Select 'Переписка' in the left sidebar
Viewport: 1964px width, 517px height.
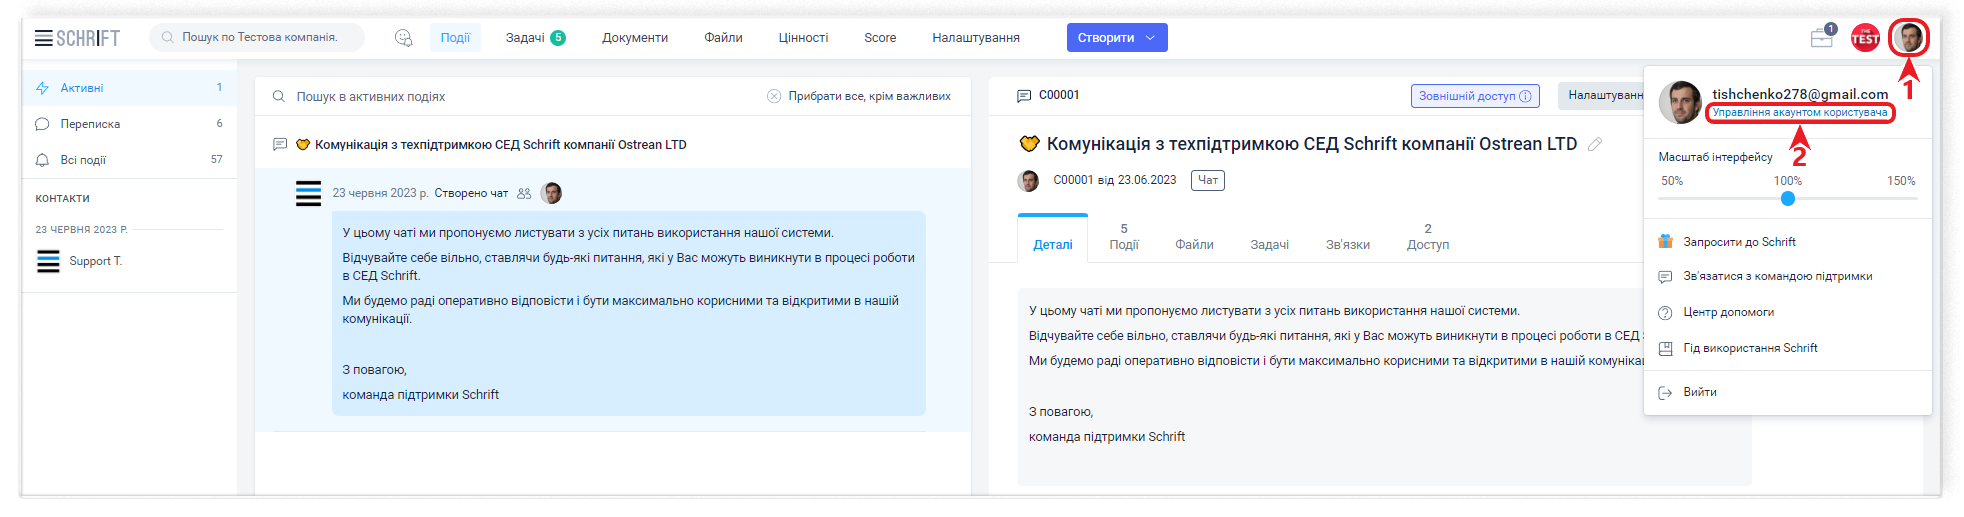[x=90, y=124]
